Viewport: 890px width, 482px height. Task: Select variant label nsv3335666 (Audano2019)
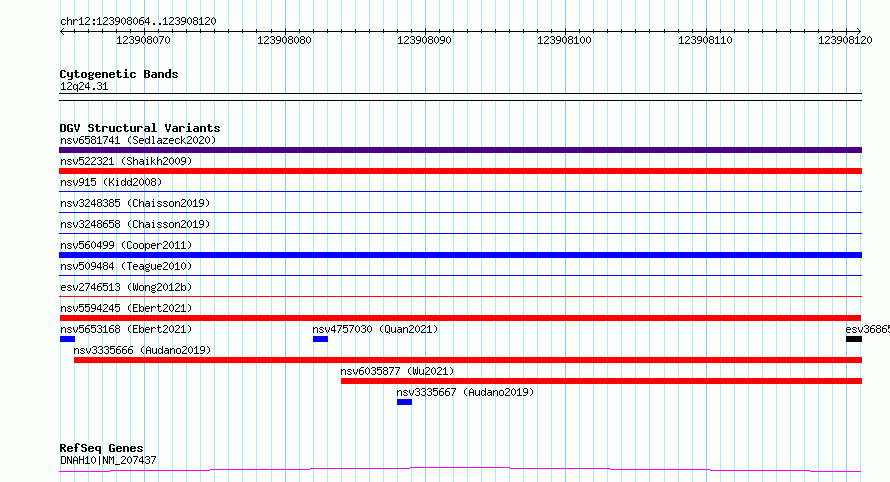(142, 350)
